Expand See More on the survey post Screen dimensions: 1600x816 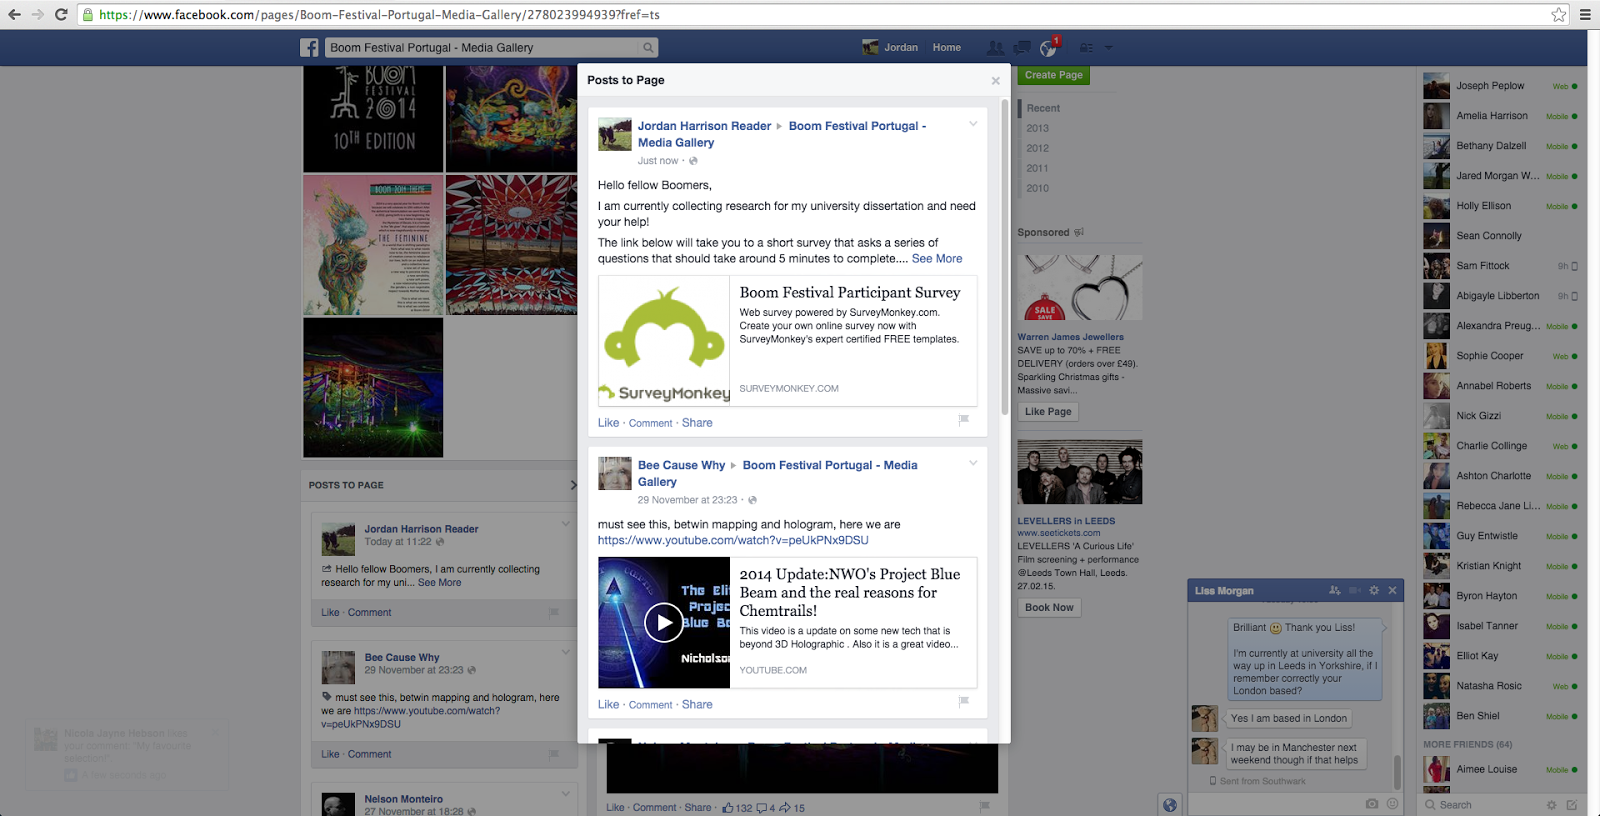click(x=937, y=258)
